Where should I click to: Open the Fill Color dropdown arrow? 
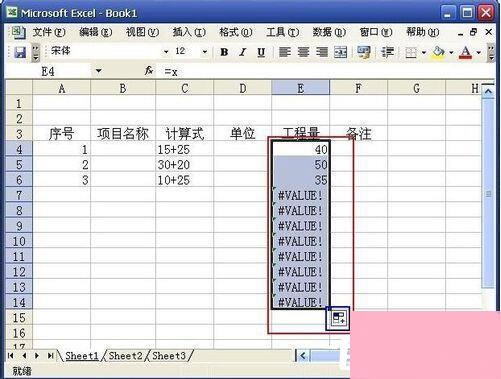pyautogui.click(x=451, y=53)
